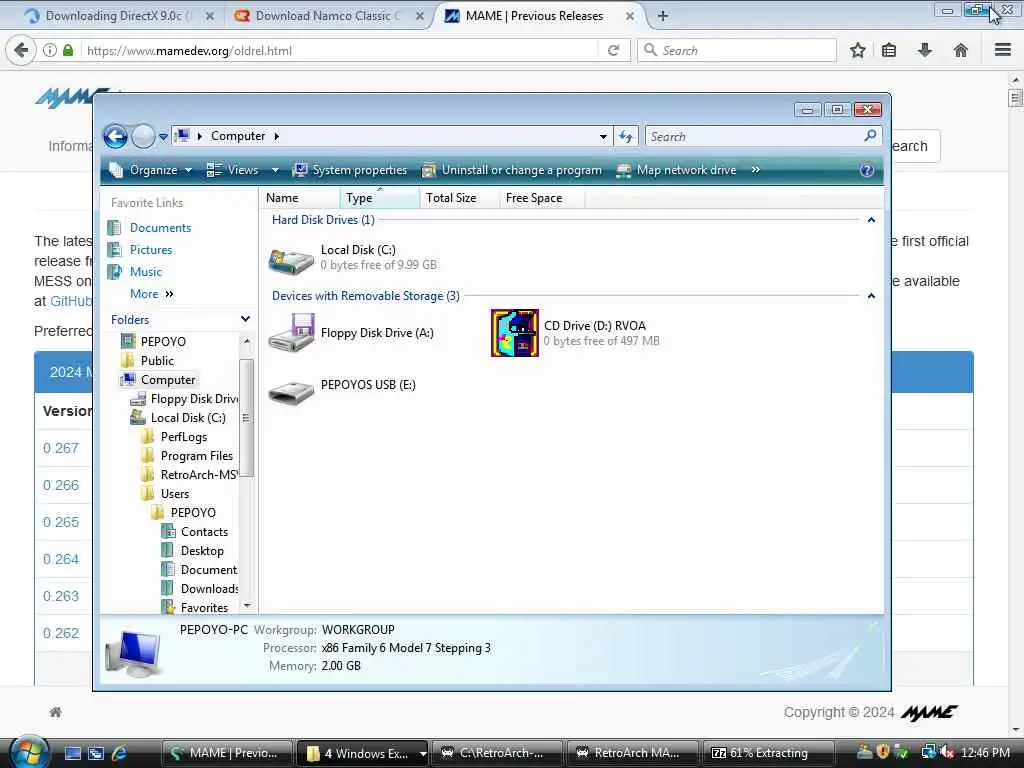
Task: Show more toolbar commands chevron
Action: pos(756,170)
